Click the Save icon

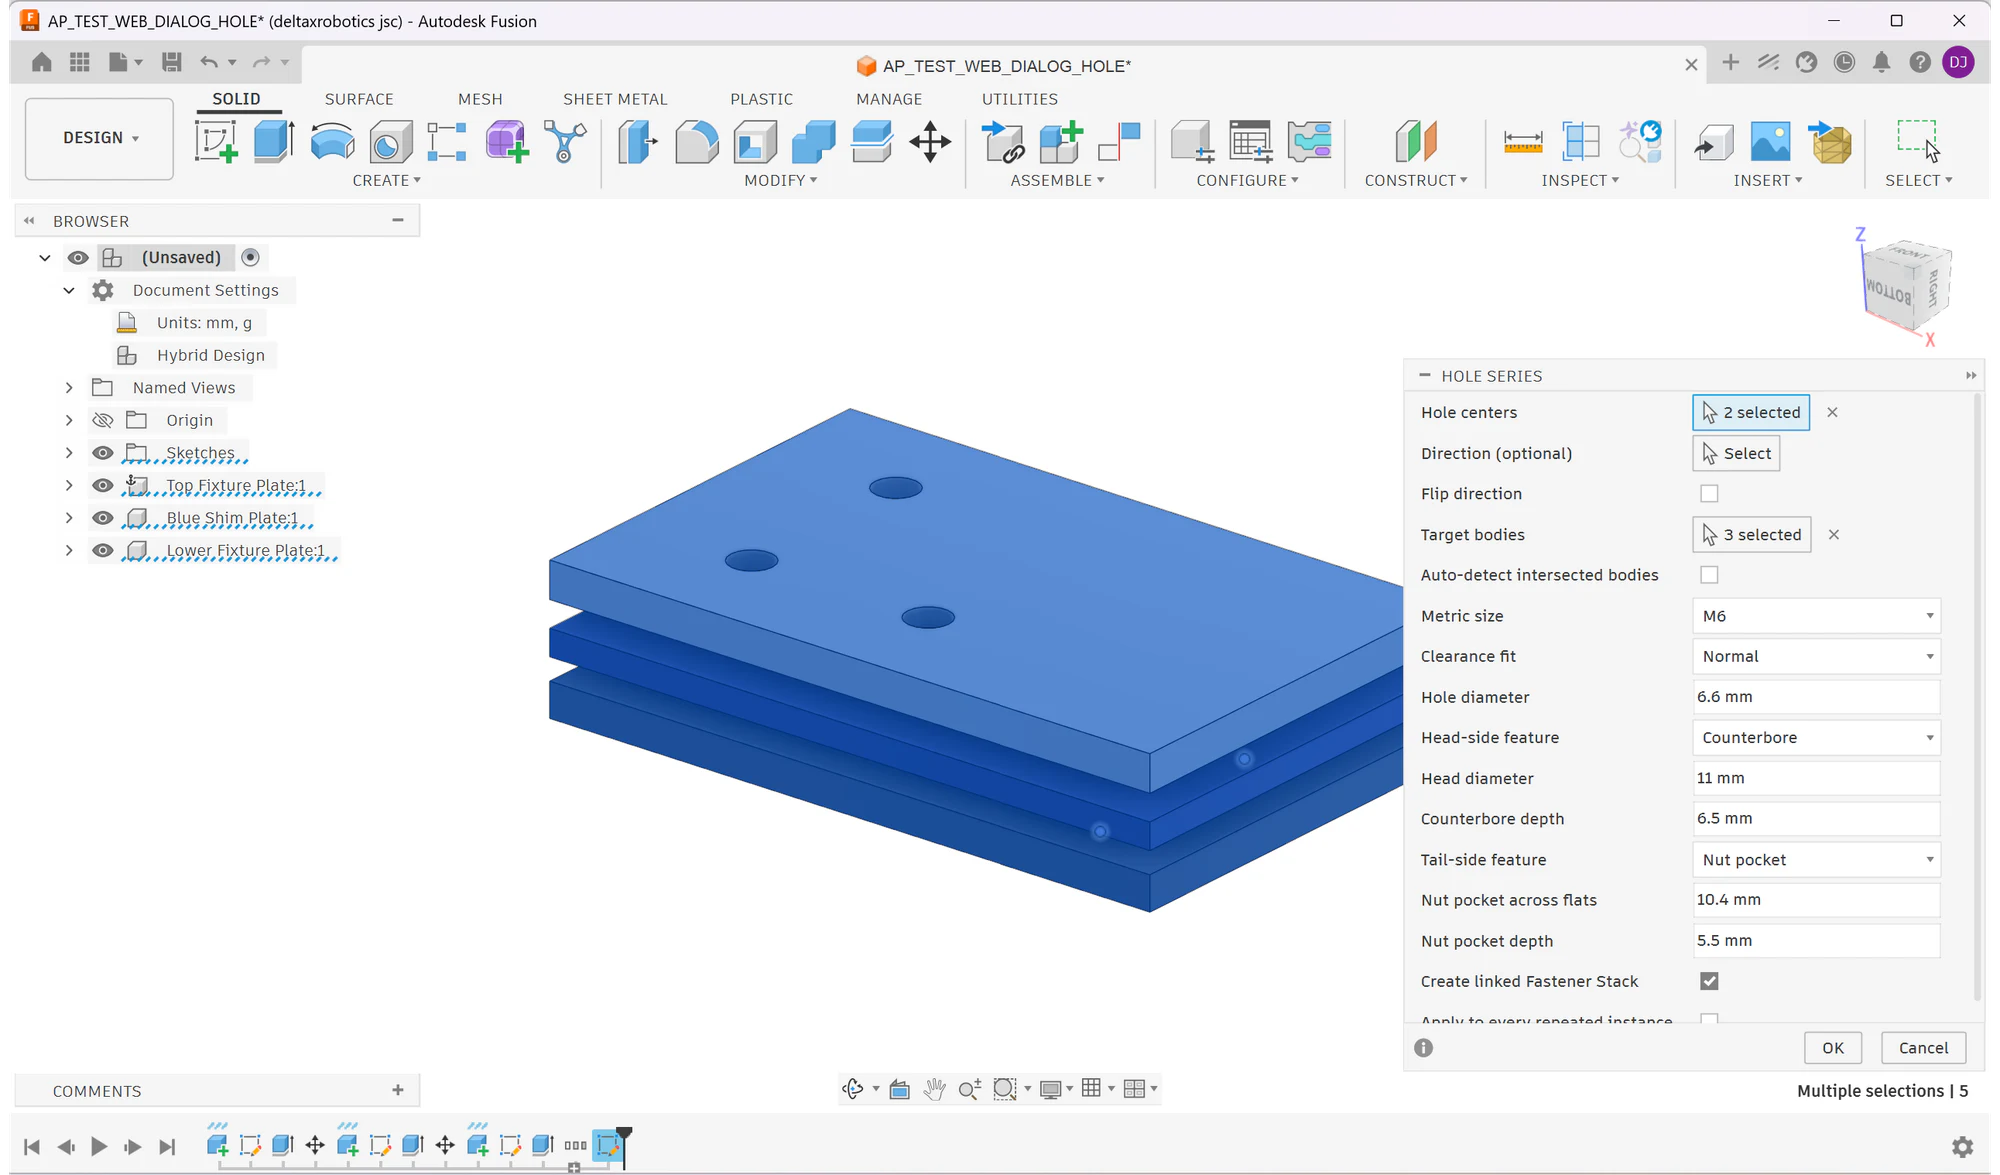172,62
